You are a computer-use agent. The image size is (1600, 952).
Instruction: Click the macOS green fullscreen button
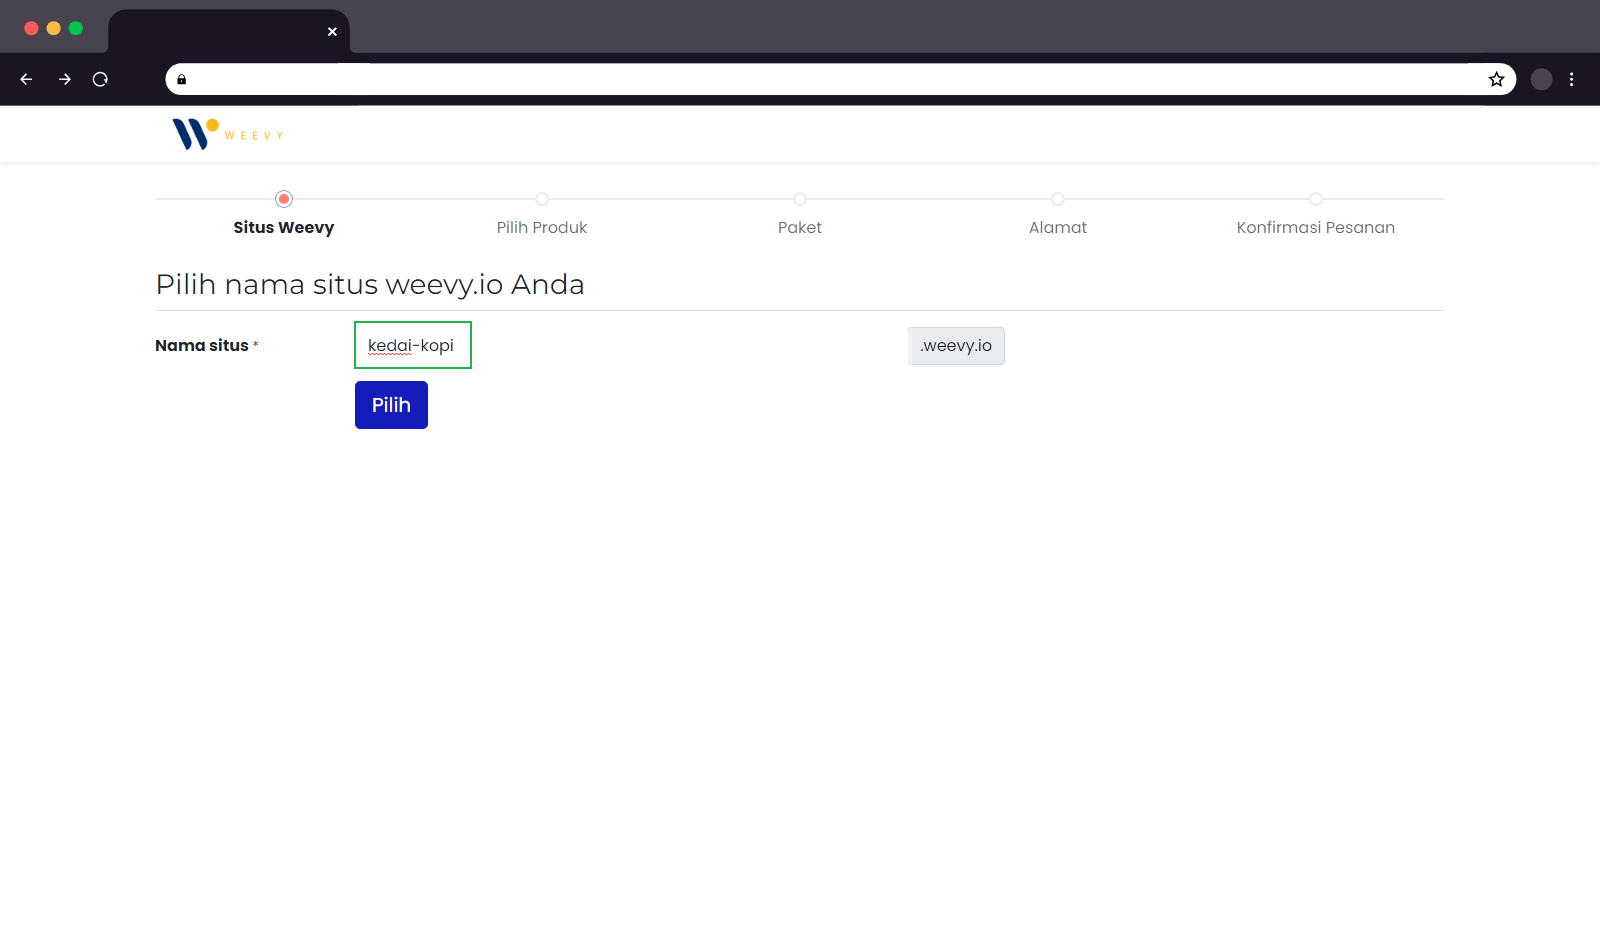pyautogui.click(x=75, y=28)
